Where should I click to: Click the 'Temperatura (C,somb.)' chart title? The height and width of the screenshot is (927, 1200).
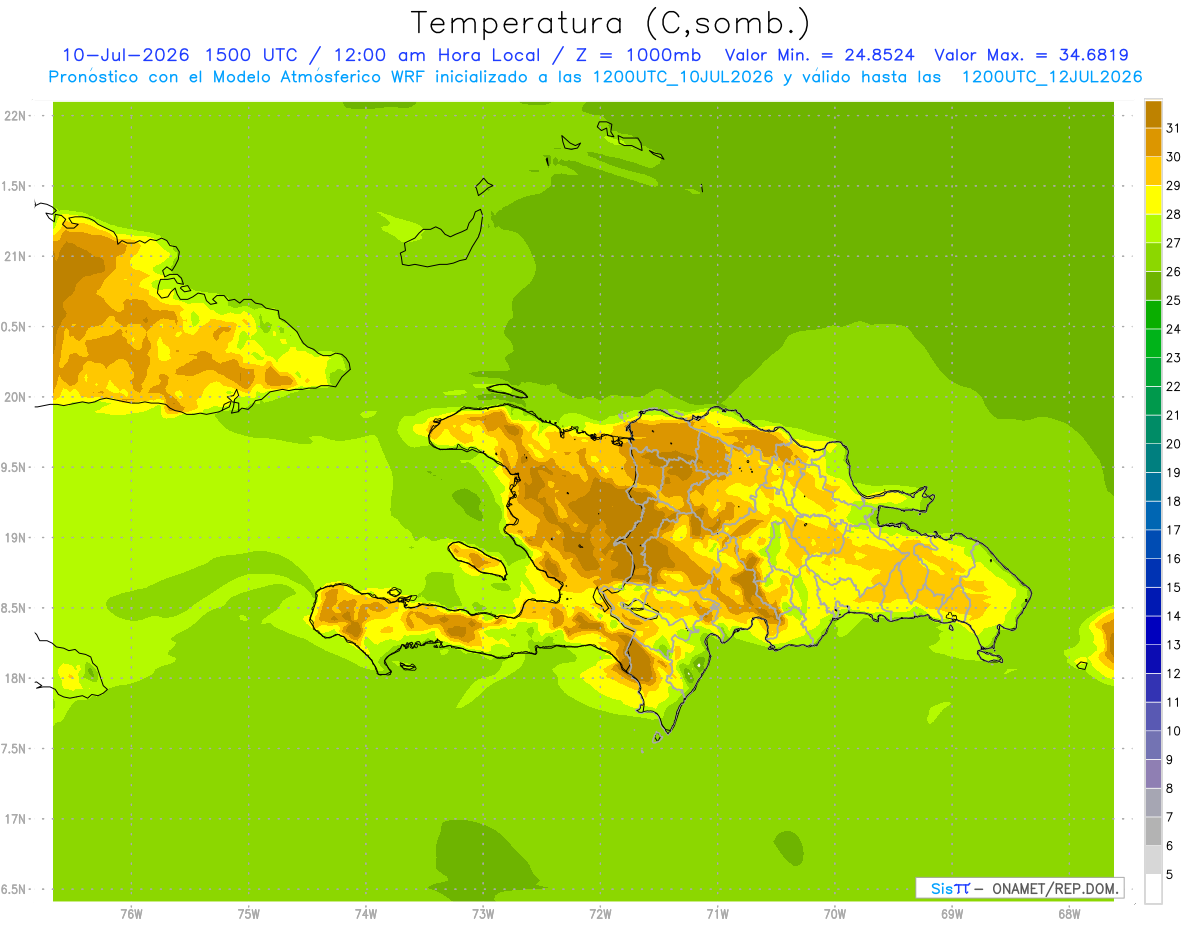click(x=611, y=23)
